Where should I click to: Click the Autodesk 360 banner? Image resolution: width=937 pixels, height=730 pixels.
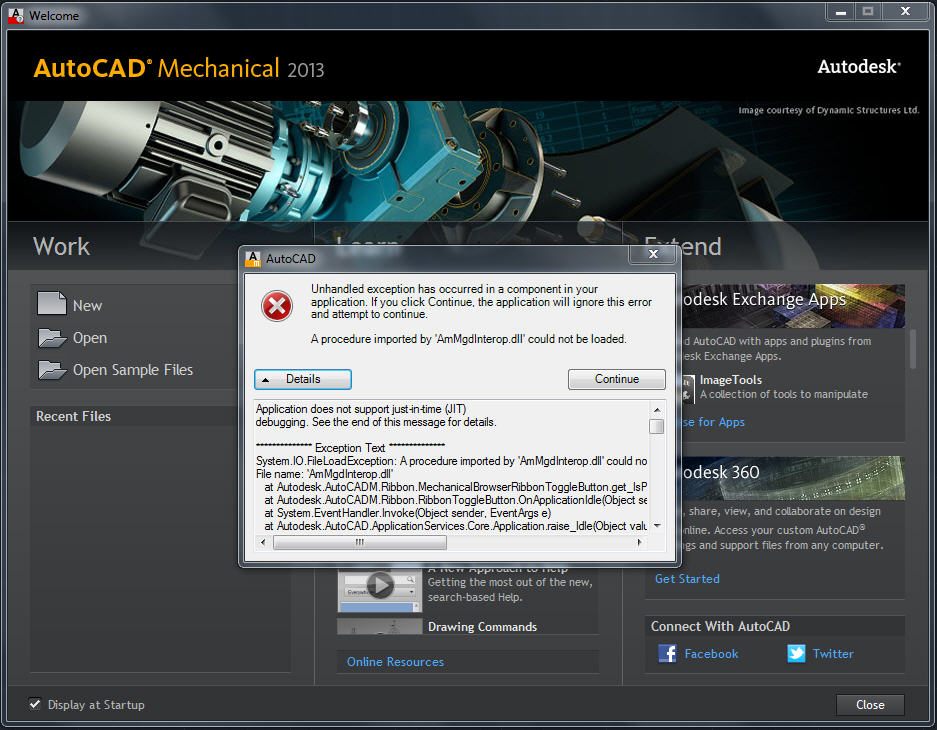click(793, 478)
